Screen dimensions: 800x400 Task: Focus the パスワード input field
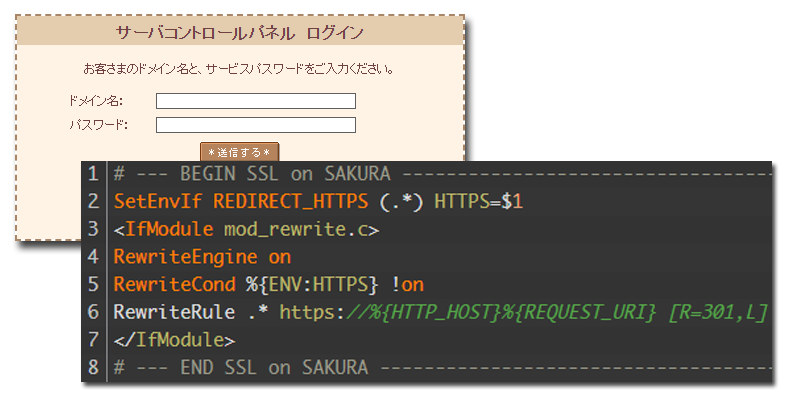point(256,125)
